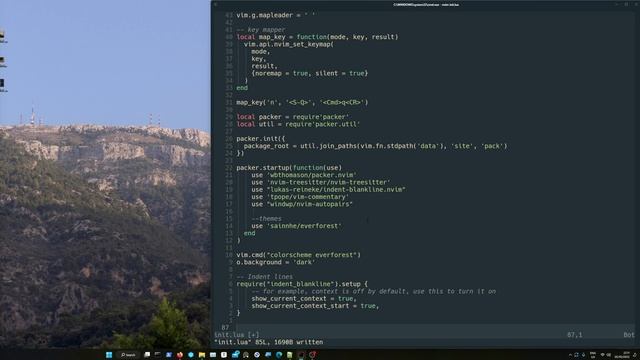Click "local util = require'packer.util'" line
Viewport: 640px width, 360px height.
point(298,124)
